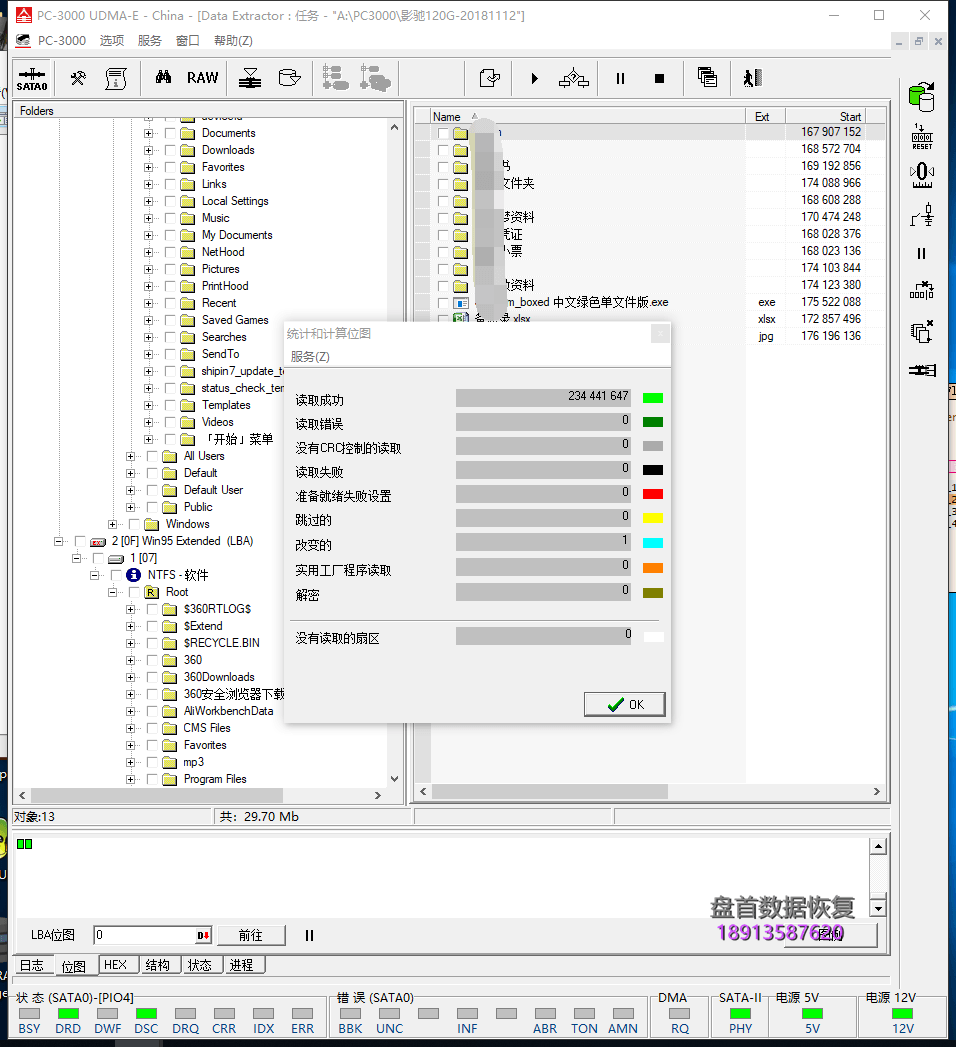Check the Windows folder checkbox
The width and height of the screenshot is (956, 1047).
coord(134,524)
